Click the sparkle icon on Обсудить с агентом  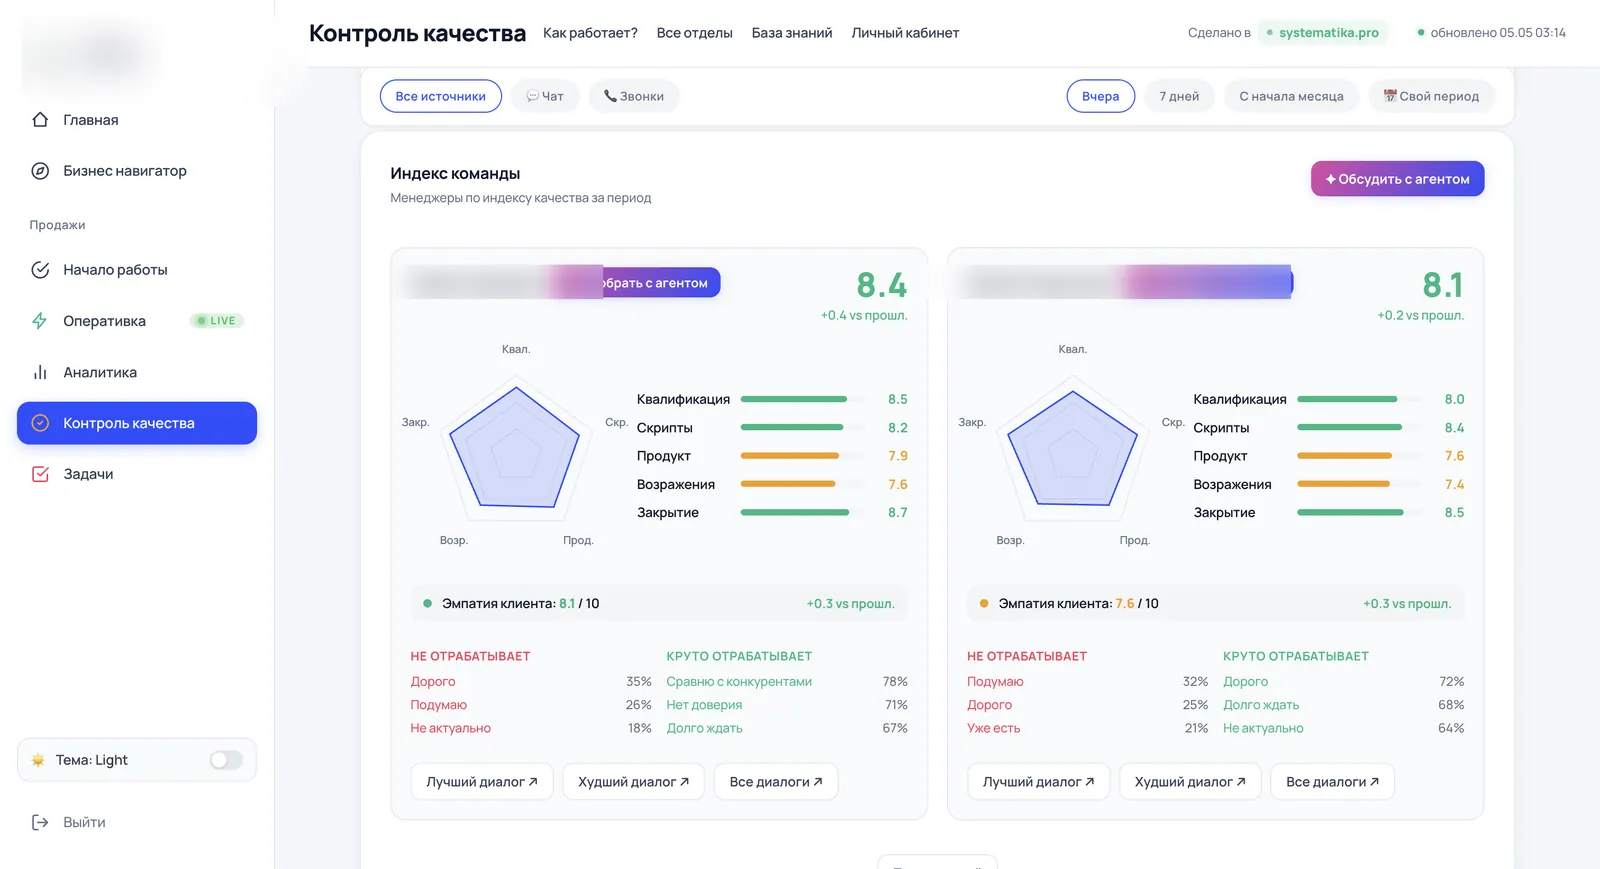pyautogui.click(x=1331, y=179)
